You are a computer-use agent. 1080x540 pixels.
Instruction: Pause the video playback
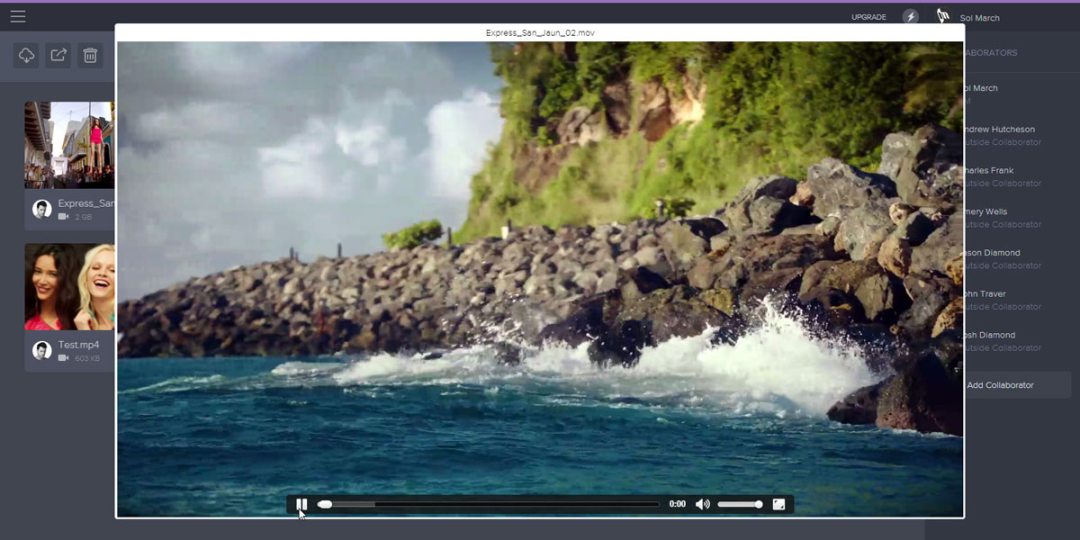[x=302, y=504]
